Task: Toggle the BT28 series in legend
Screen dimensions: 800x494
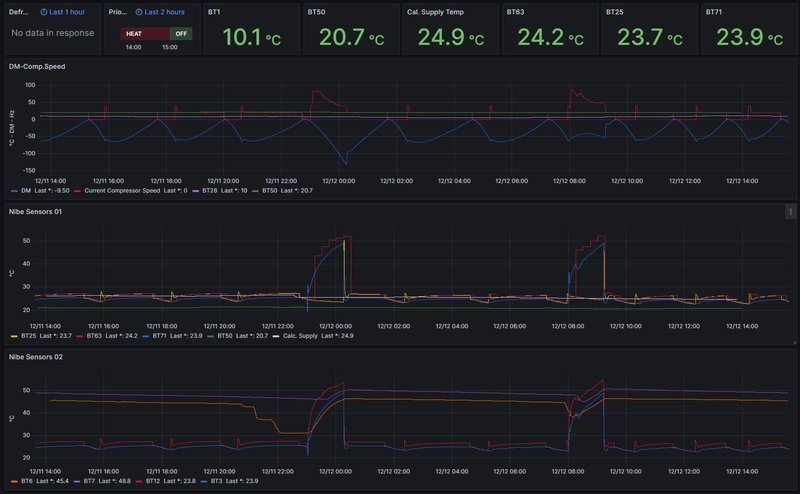Action: tap(210, 191)
